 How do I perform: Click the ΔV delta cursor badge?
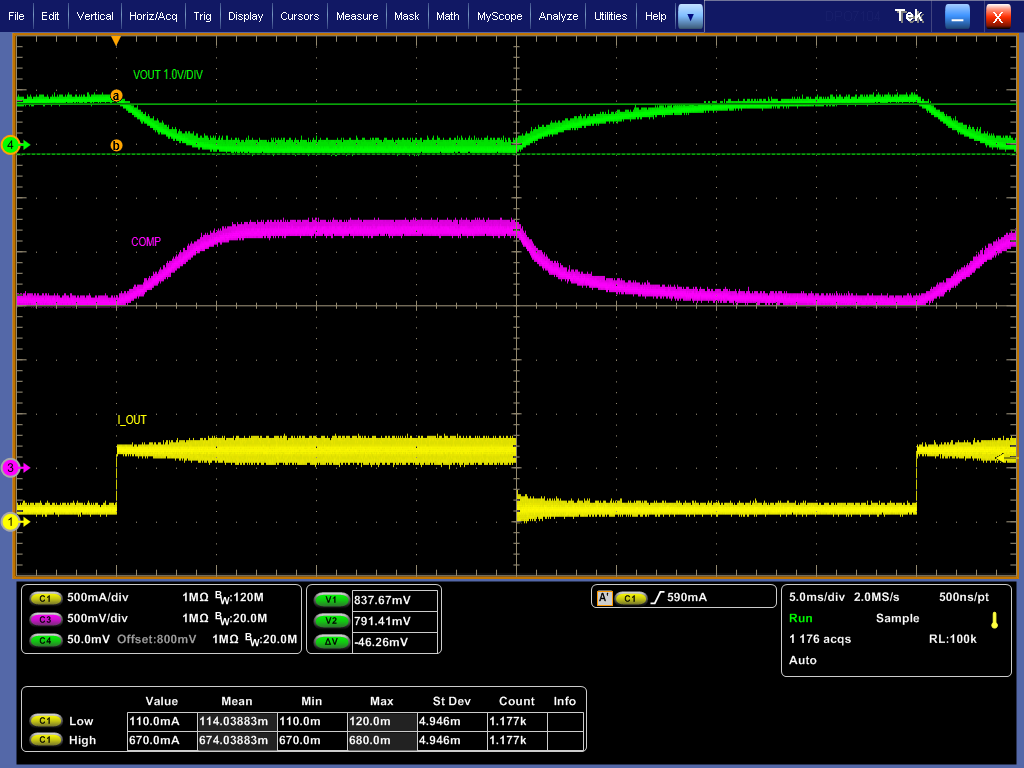pos(330,642)
